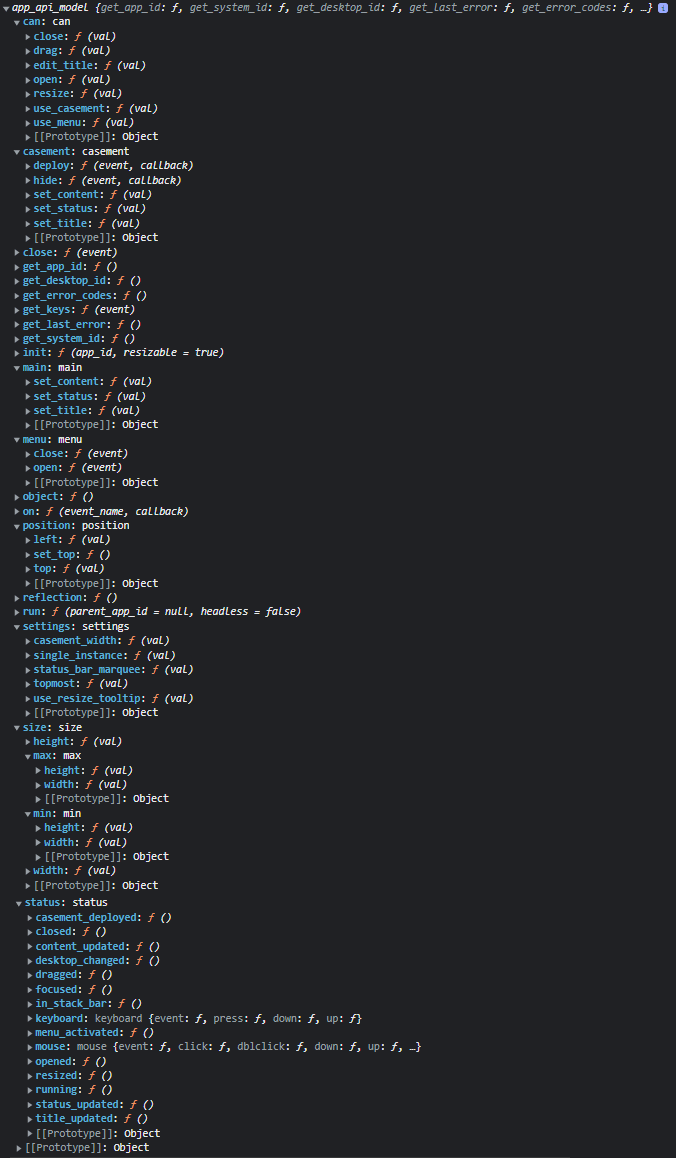The height and width of the screenshot is (1158, 676).
Task: Select the 'status_bar_marquee' setting row
Action: click(x=109, y=670)
